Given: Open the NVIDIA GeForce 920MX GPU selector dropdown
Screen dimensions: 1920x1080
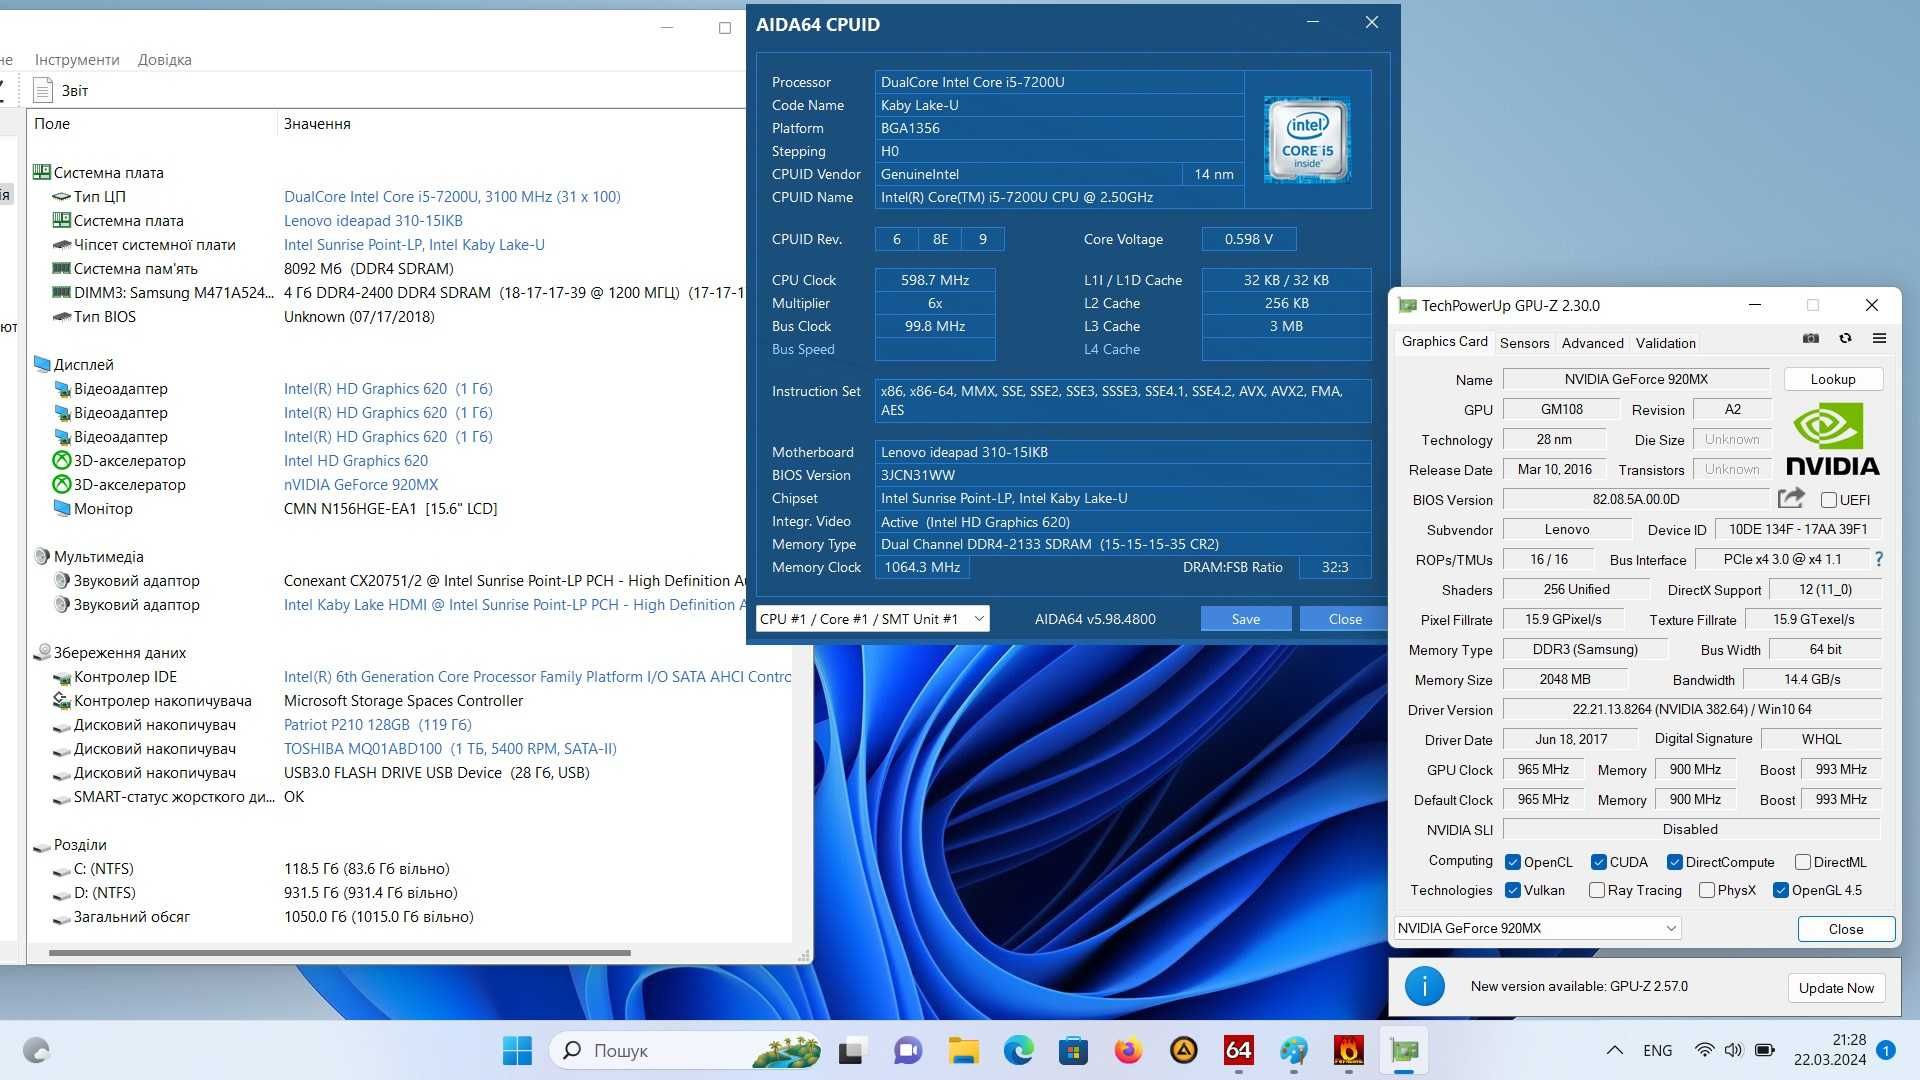Looking at the screenshot, I should (1537, 928).
